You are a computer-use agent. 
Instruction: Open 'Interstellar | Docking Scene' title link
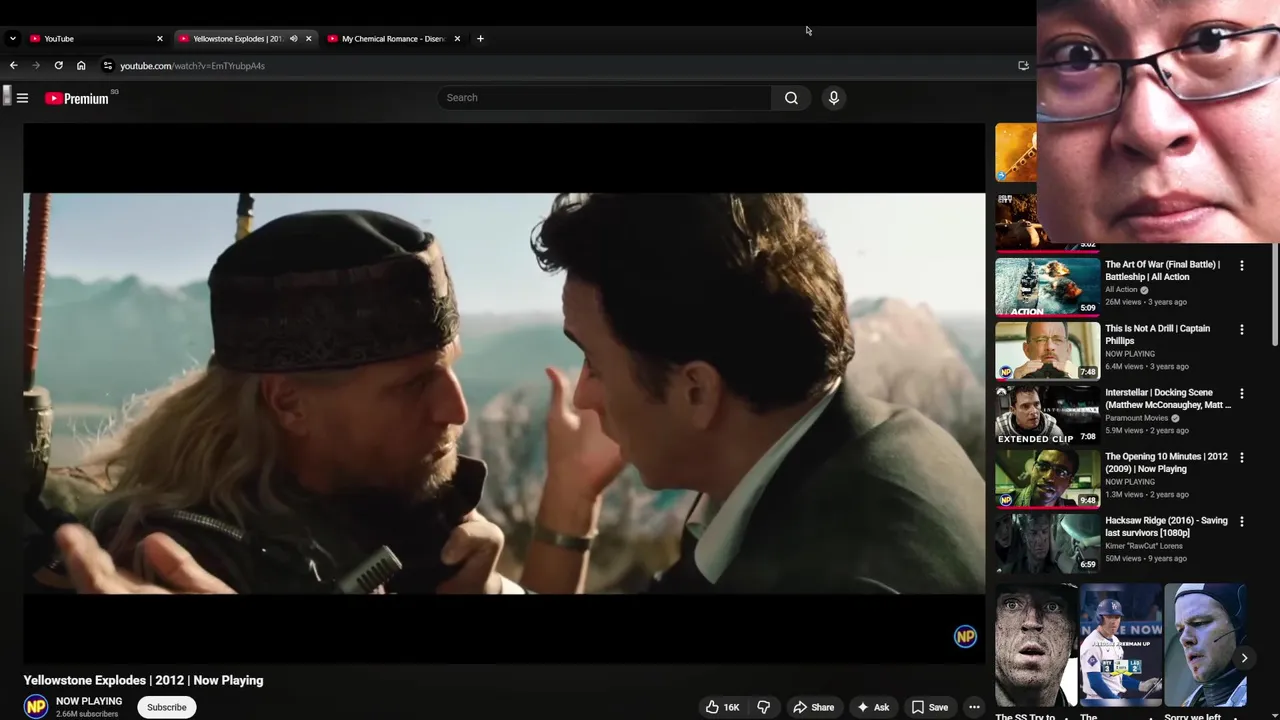[x=1168, y=399]
